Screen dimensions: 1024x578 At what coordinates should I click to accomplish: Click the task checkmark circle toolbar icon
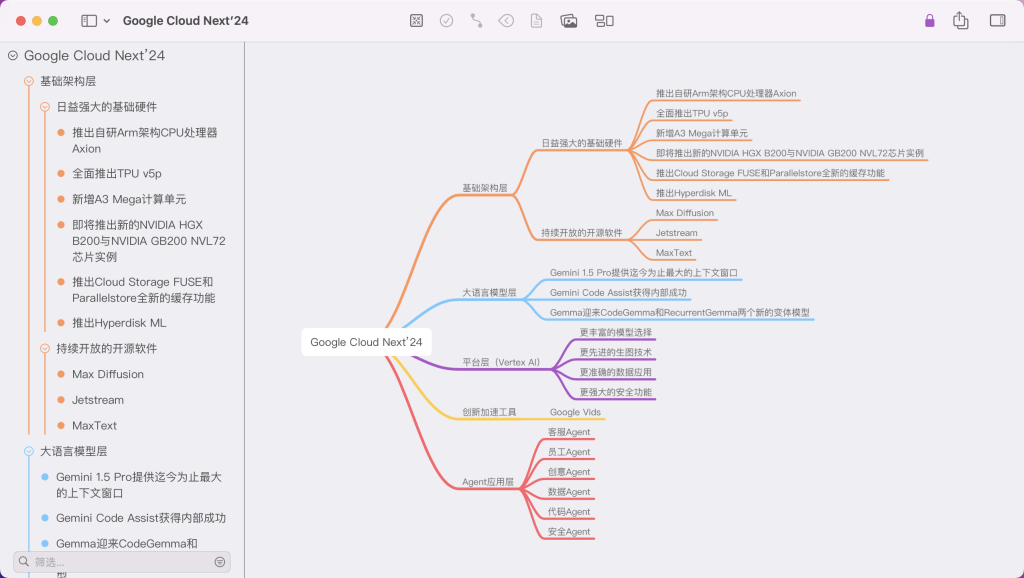[x=447, y=21]
